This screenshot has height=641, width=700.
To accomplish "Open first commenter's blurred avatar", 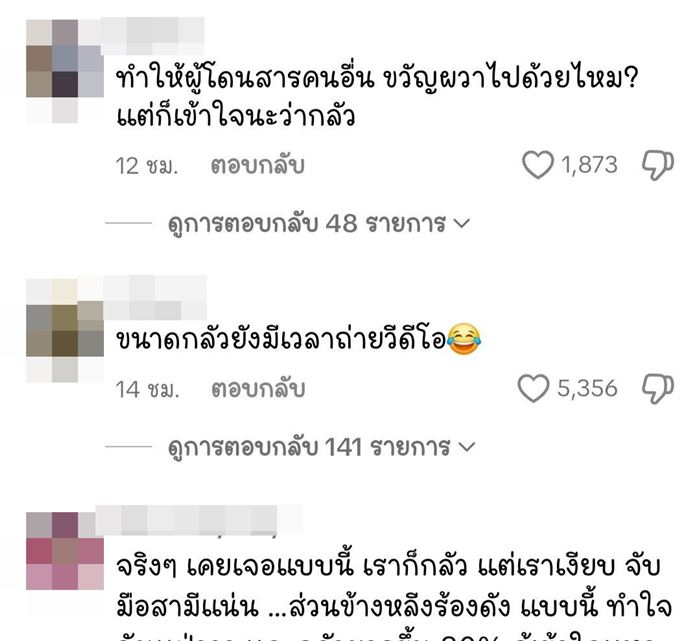I will [65, 71].
